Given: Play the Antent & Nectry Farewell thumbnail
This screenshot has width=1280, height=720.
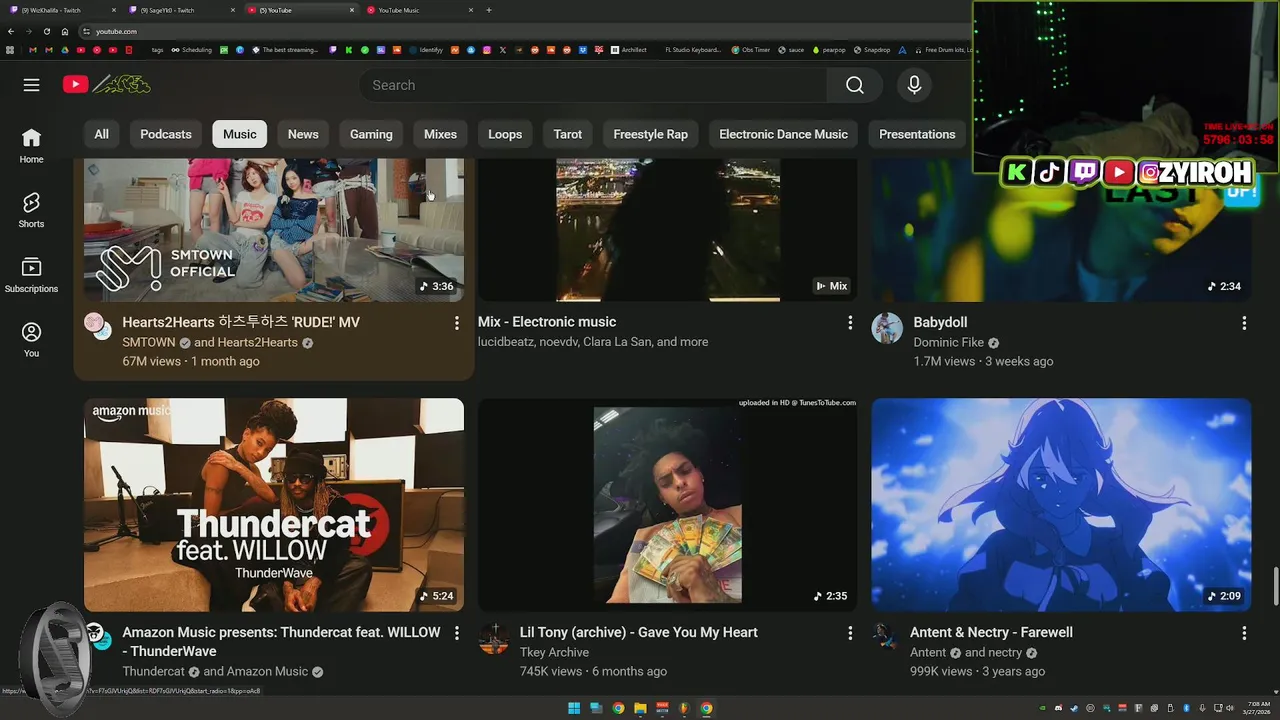Looking at the screenshot, I should tap(1061, 505).
